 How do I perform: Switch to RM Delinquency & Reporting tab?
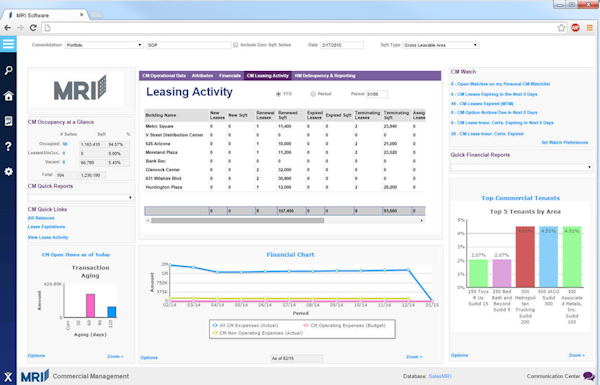[x=325, y=76]
